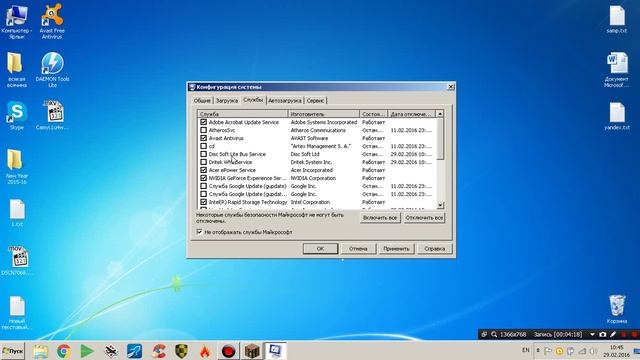
Task: Open help with the Справка button
Action: pyautogui.click(x=434, y=249)
